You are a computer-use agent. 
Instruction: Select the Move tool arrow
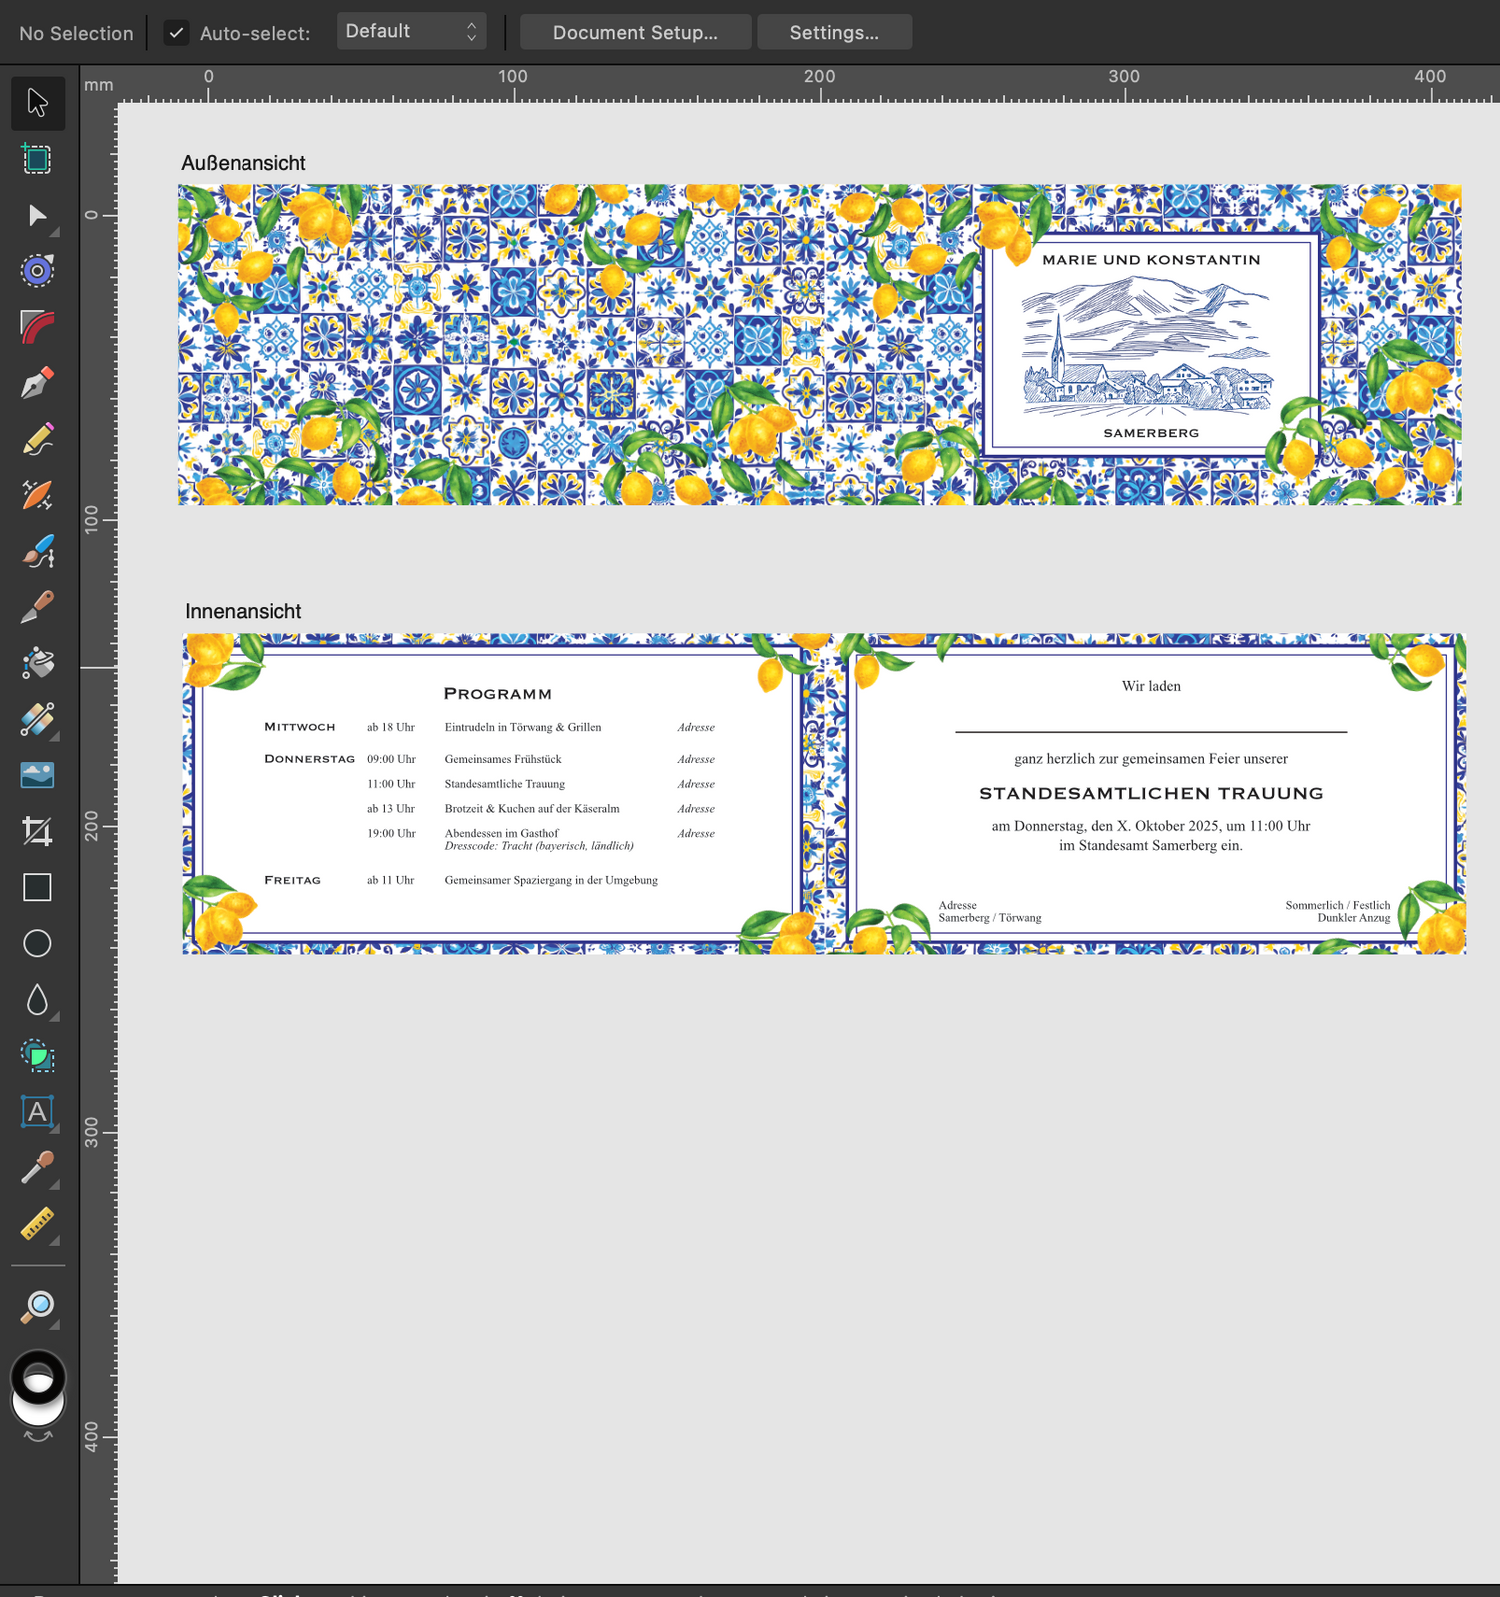coord(38,103)
